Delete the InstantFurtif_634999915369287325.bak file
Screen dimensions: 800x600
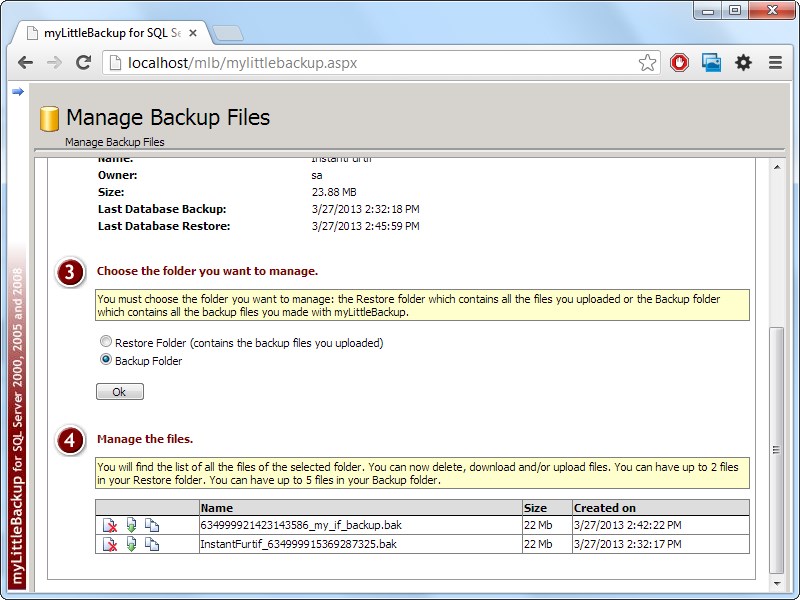pos(110,544)
